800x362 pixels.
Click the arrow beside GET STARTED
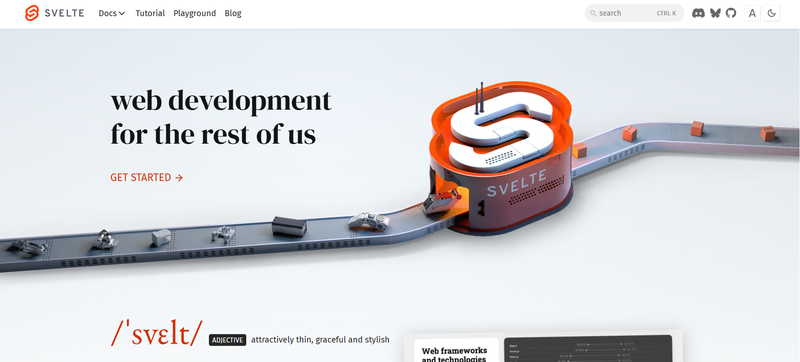[179, 177]
